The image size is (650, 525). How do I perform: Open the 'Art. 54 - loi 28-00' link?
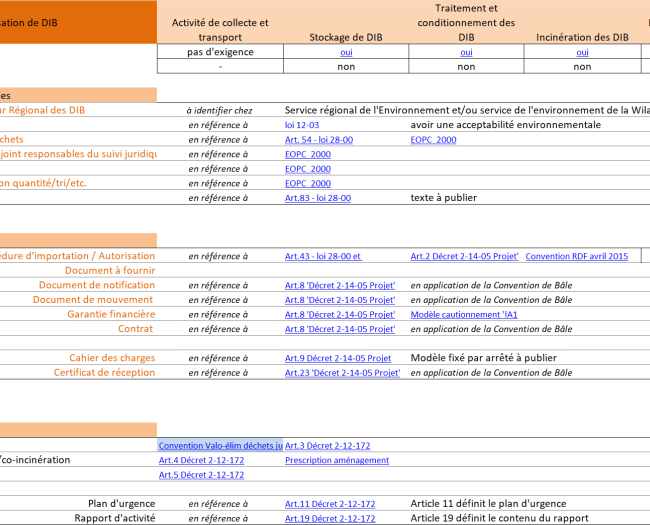point(318,140)
